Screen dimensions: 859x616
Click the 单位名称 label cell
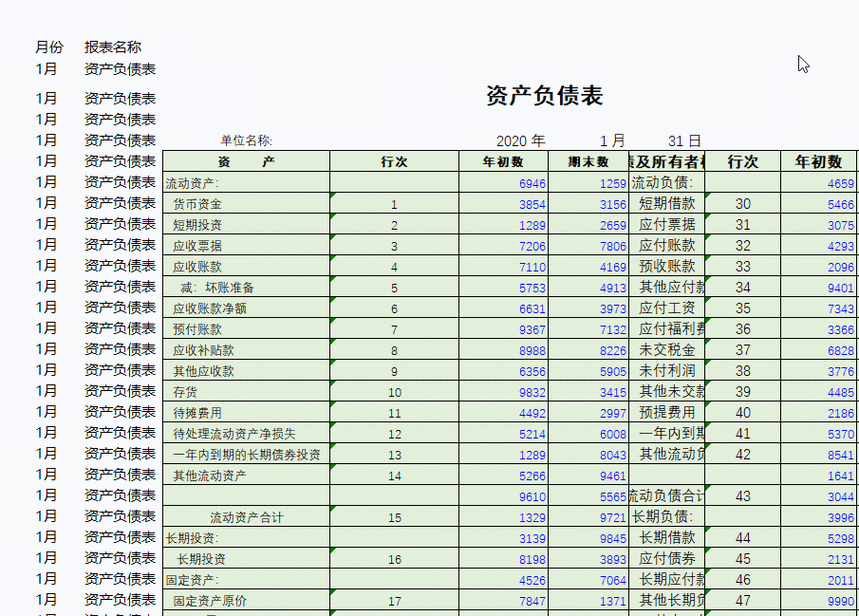pos(245,139)
